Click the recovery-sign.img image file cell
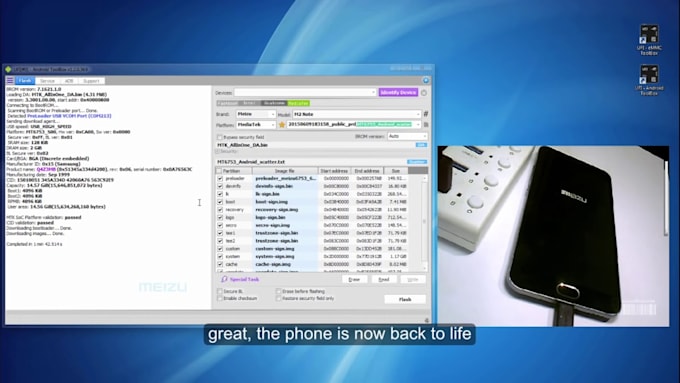The height and width of the screenshot is (383, 680). click(x=285, y=210)
